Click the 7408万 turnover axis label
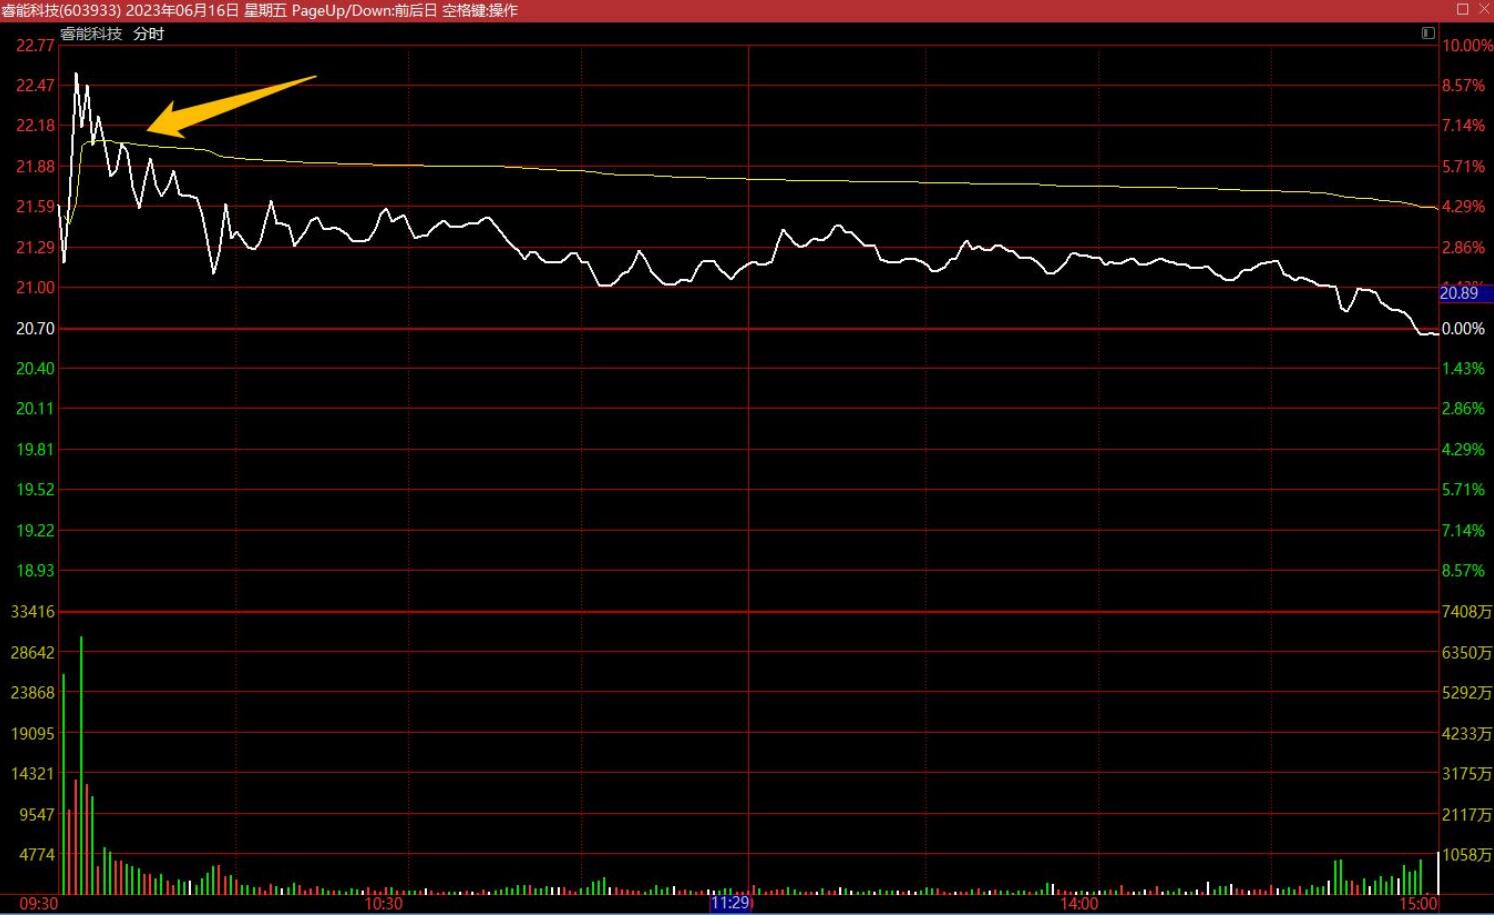This screenshot has height=915, width=1494. 1466,611
